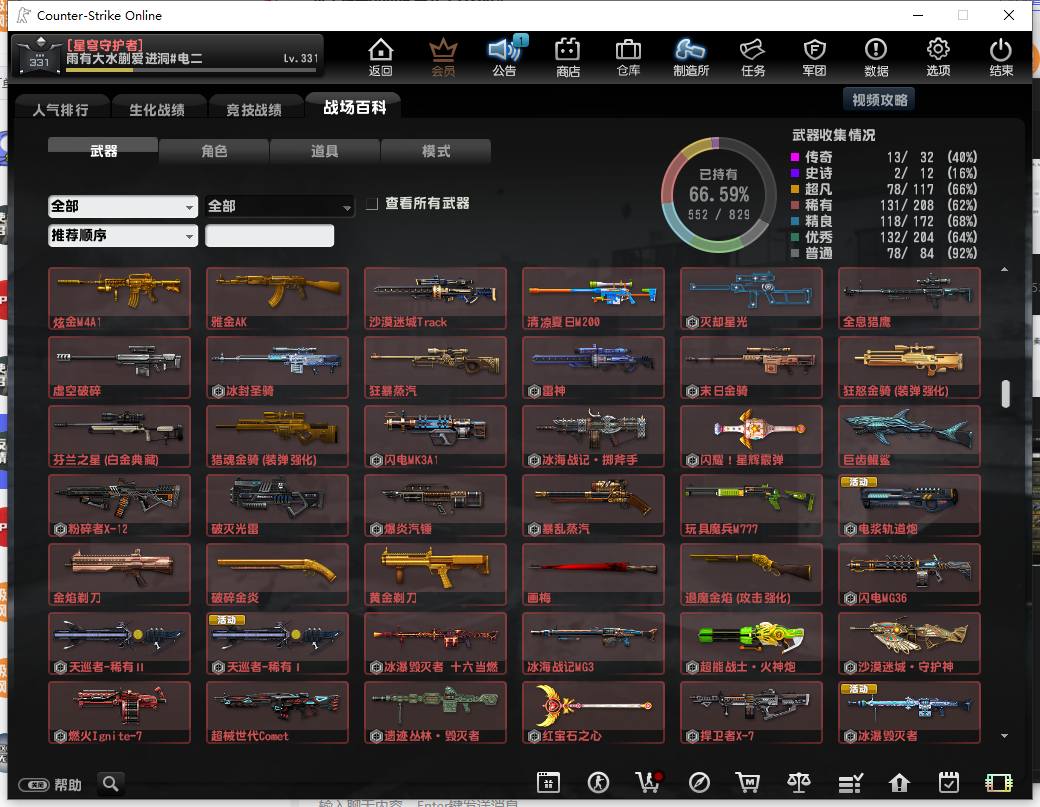
Task: Expand the 推荐顺序 sort order dropdown
Action: 123,235
